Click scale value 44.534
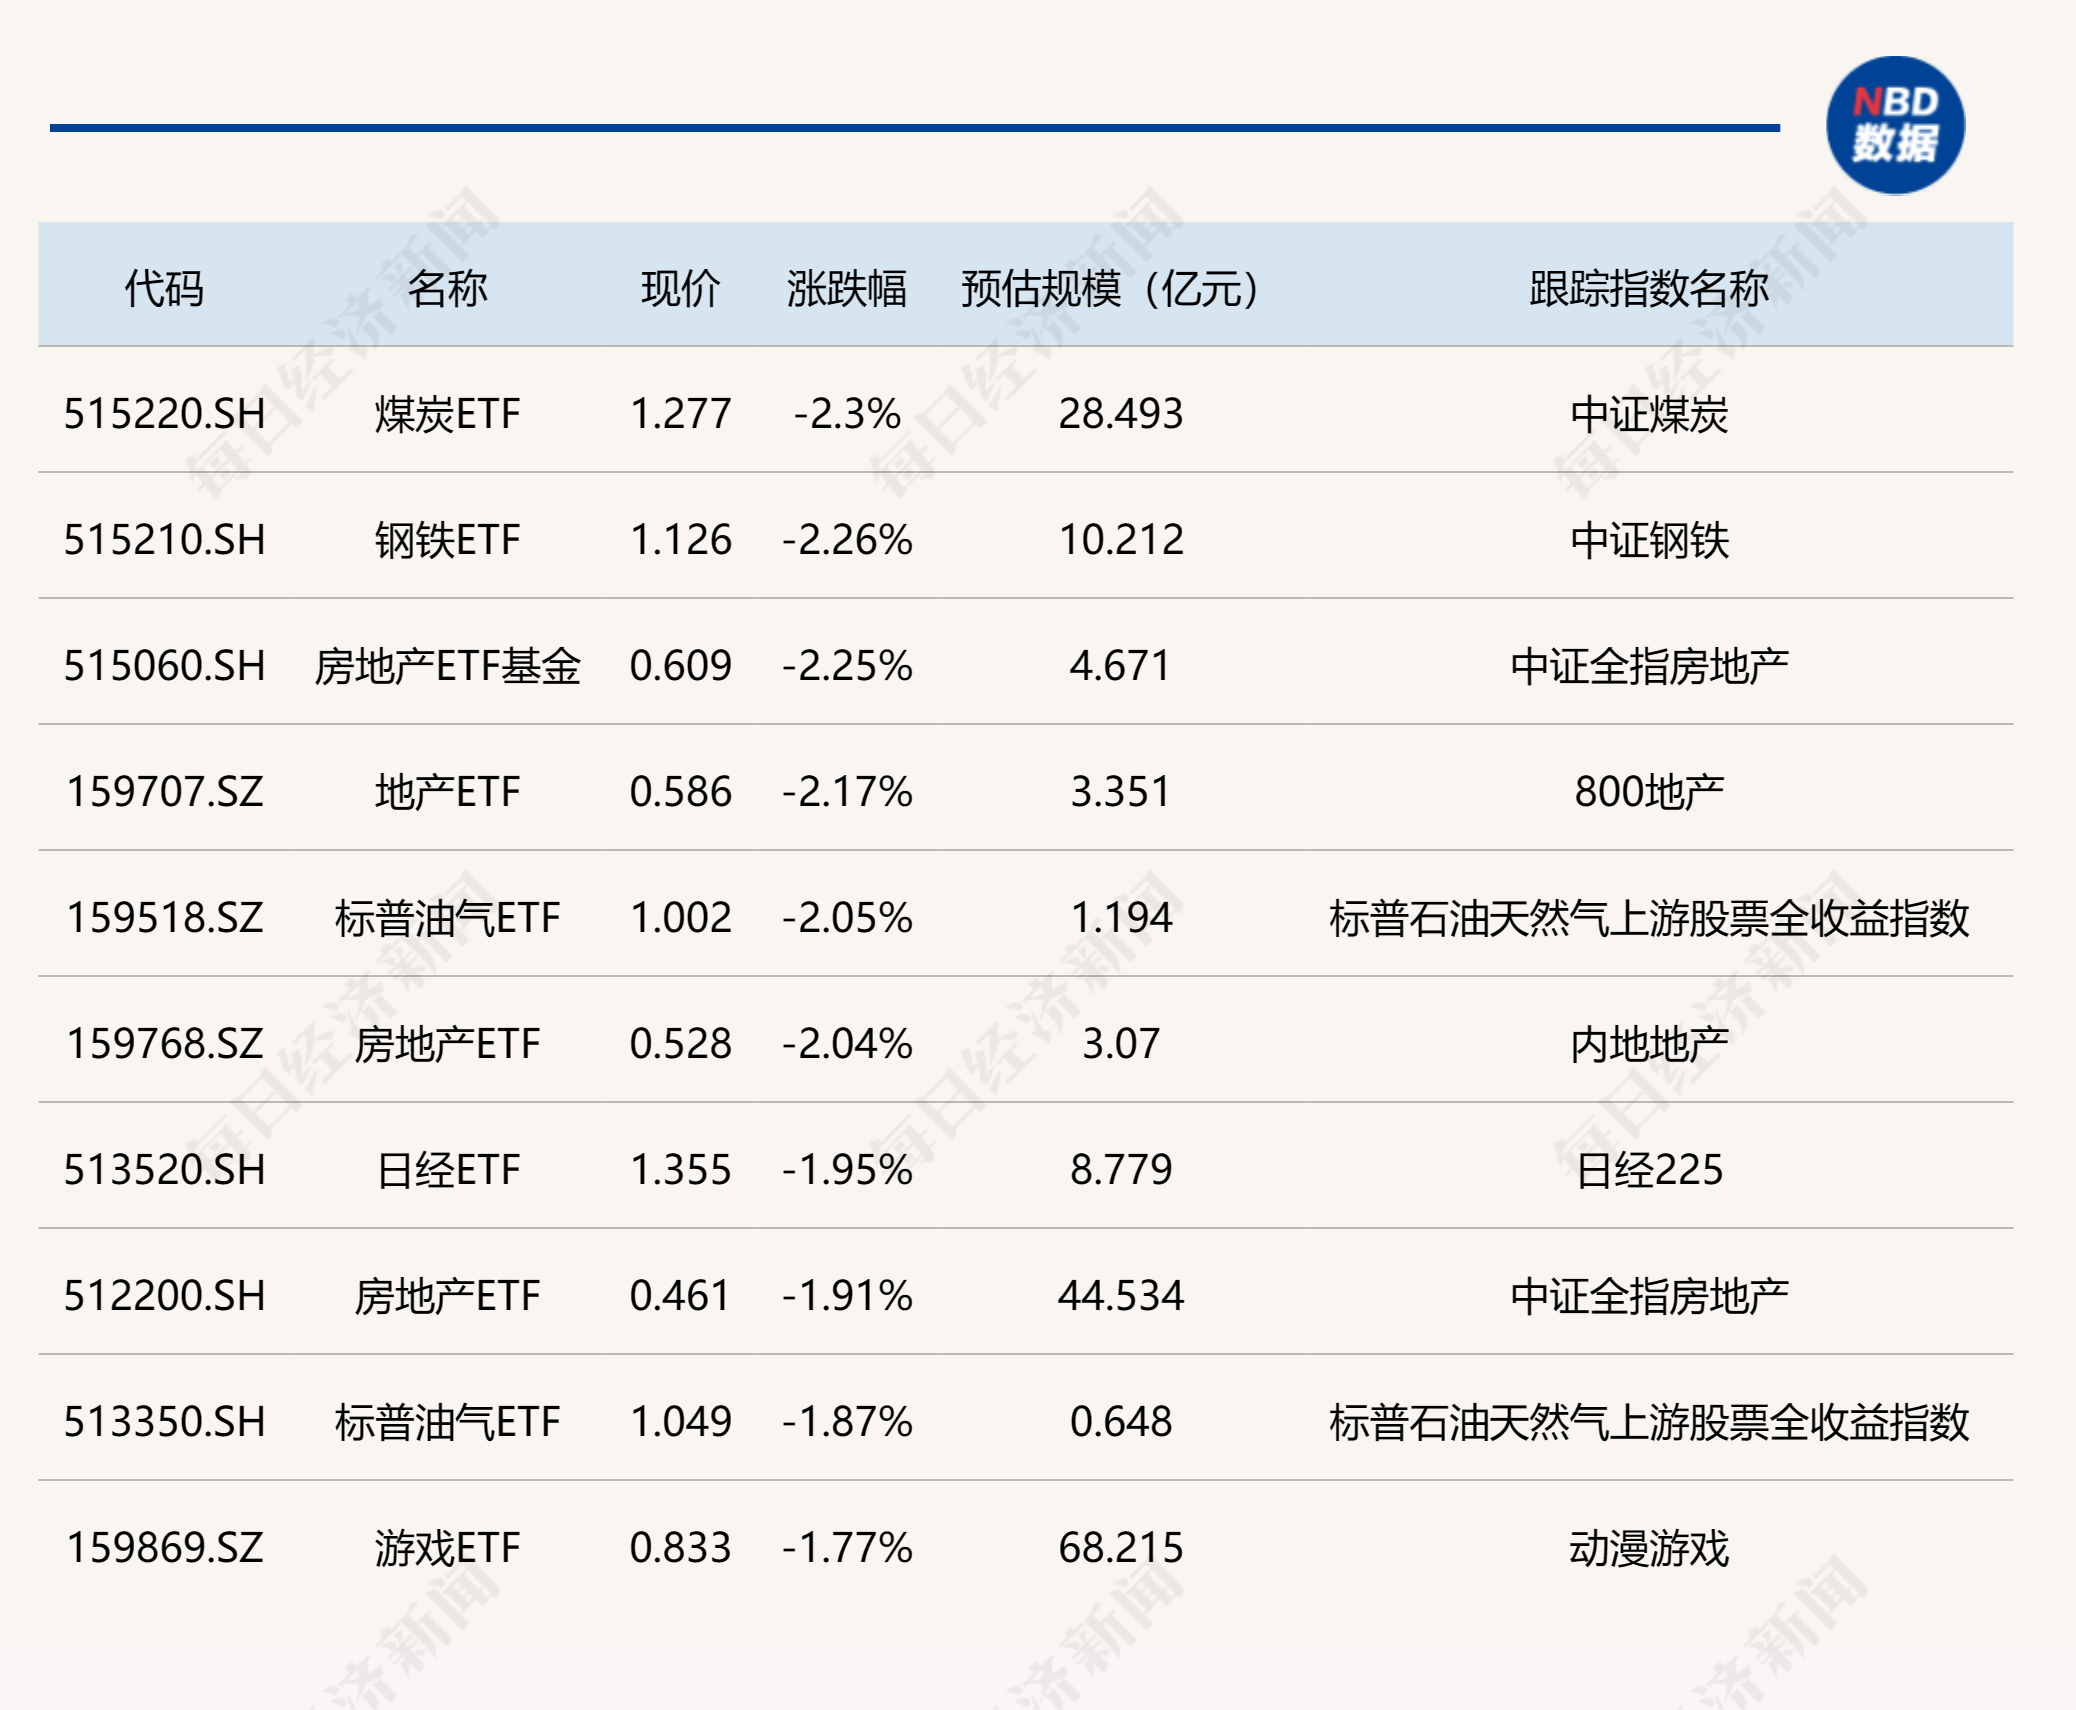This screenshot has height=1710, width=2076. click(1121, 1296)
